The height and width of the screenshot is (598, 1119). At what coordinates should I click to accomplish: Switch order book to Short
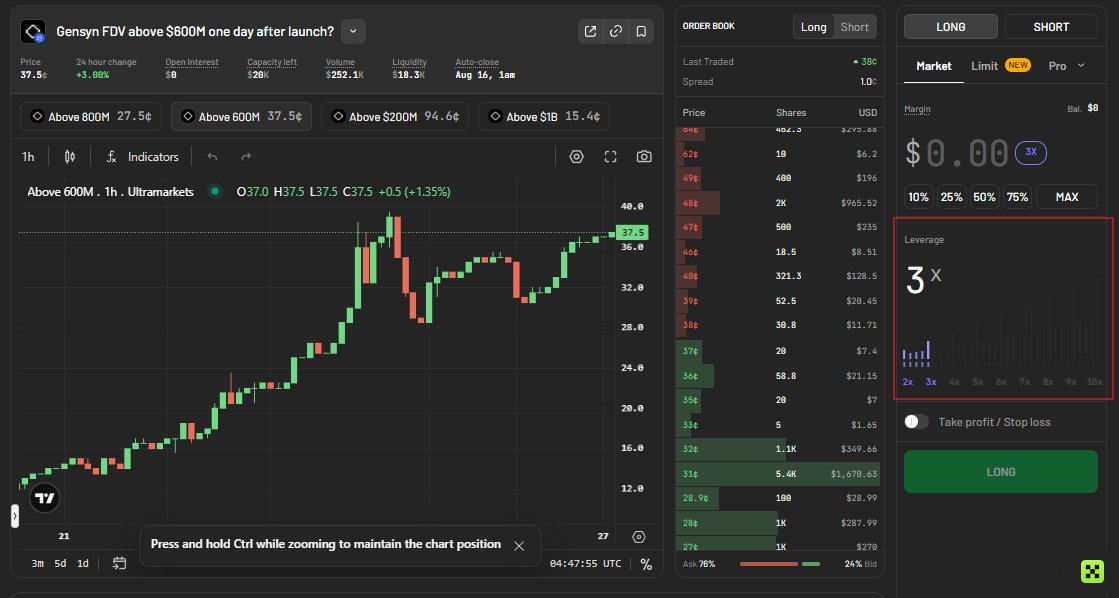tap(854, 27)
